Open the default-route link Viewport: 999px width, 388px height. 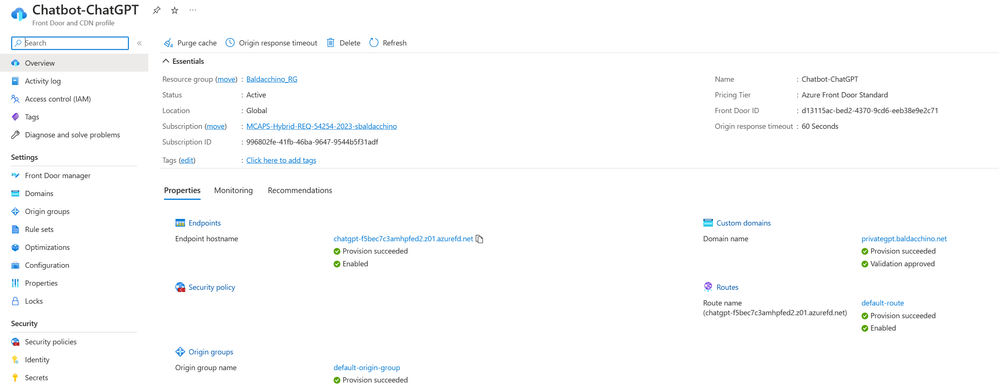coord(882,303)
